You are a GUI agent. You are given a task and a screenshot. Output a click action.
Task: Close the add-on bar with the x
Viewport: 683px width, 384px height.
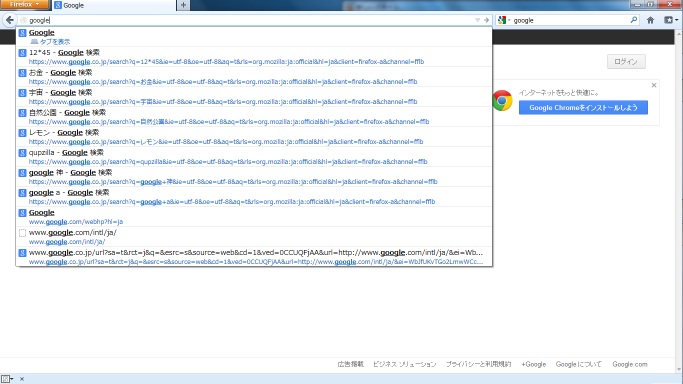tap(22, 379)
